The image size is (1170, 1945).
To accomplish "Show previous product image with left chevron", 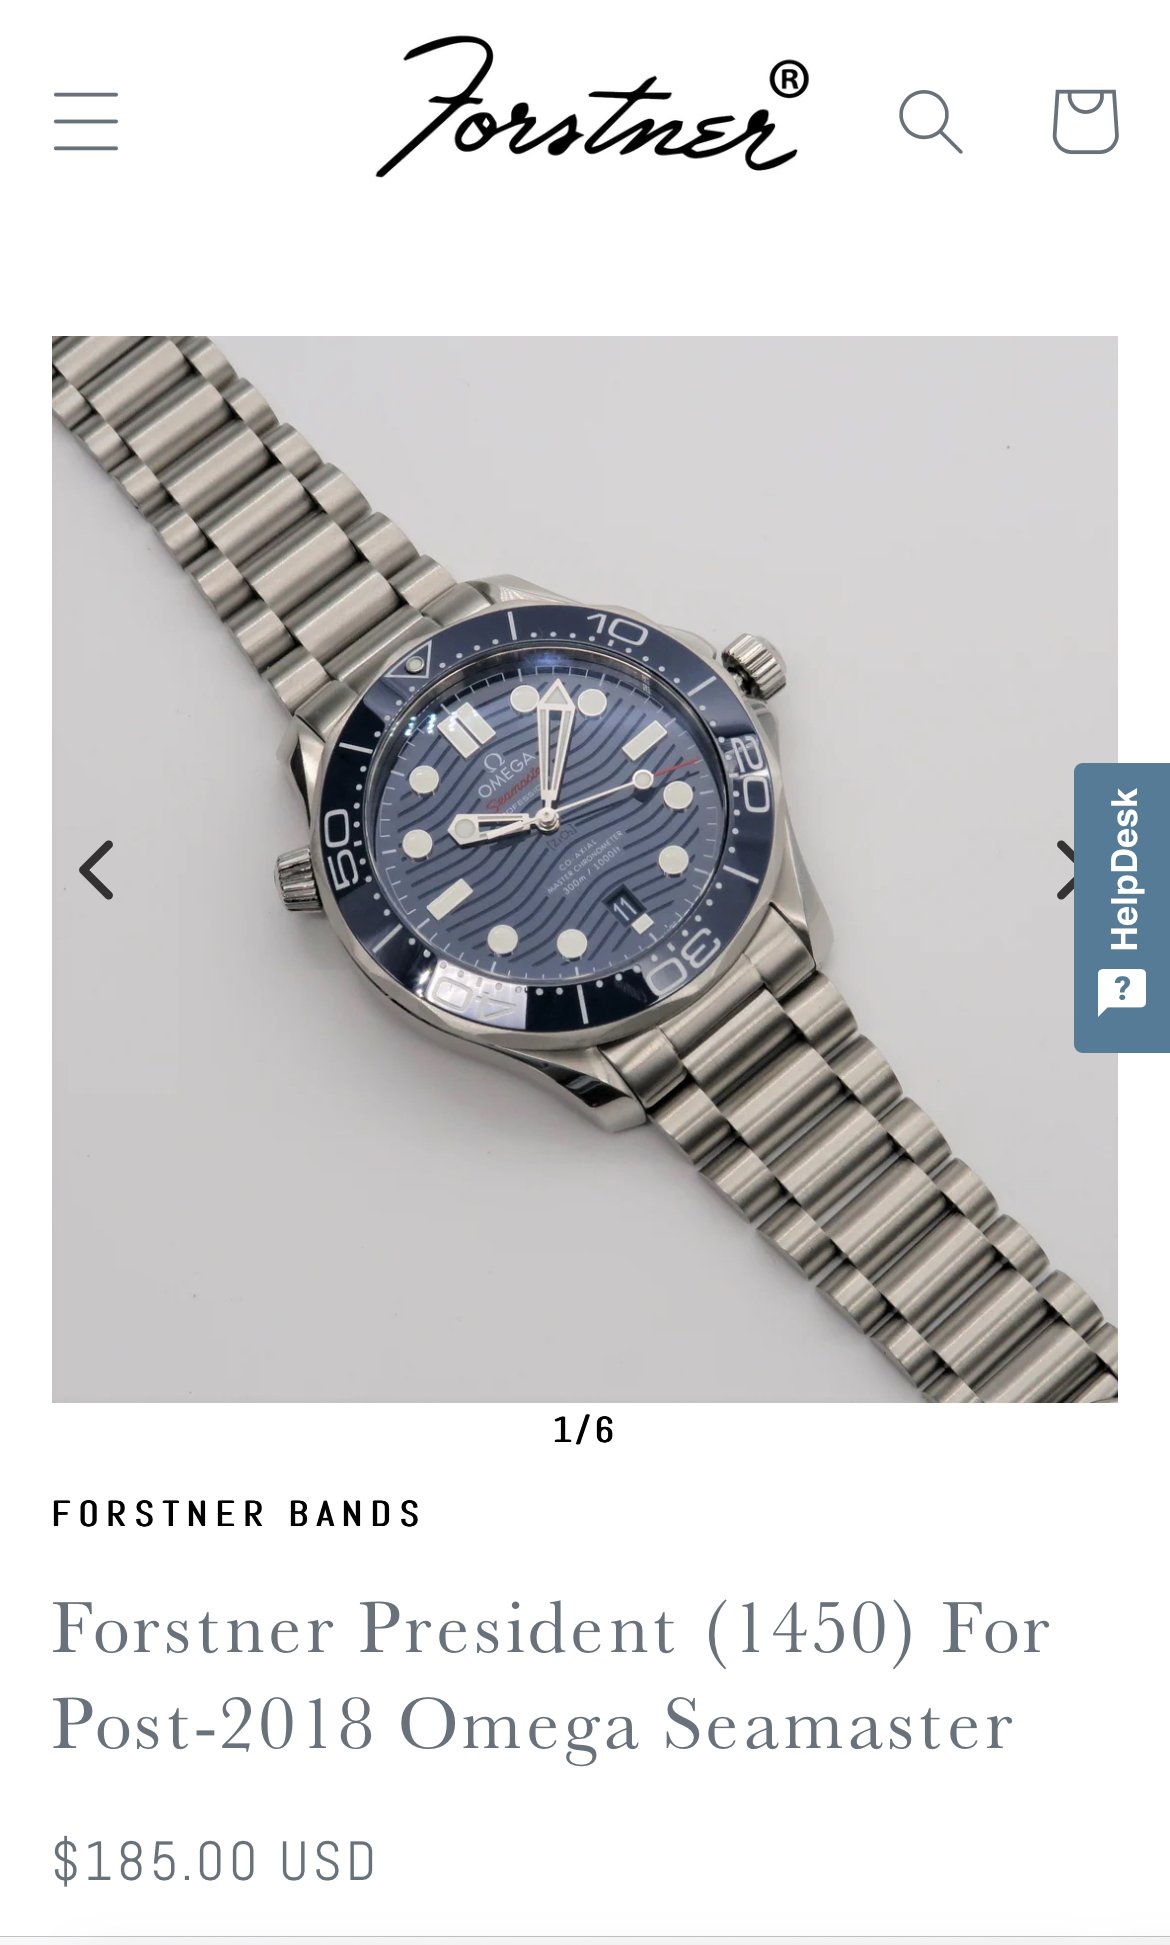I will (x=97, y=870).
